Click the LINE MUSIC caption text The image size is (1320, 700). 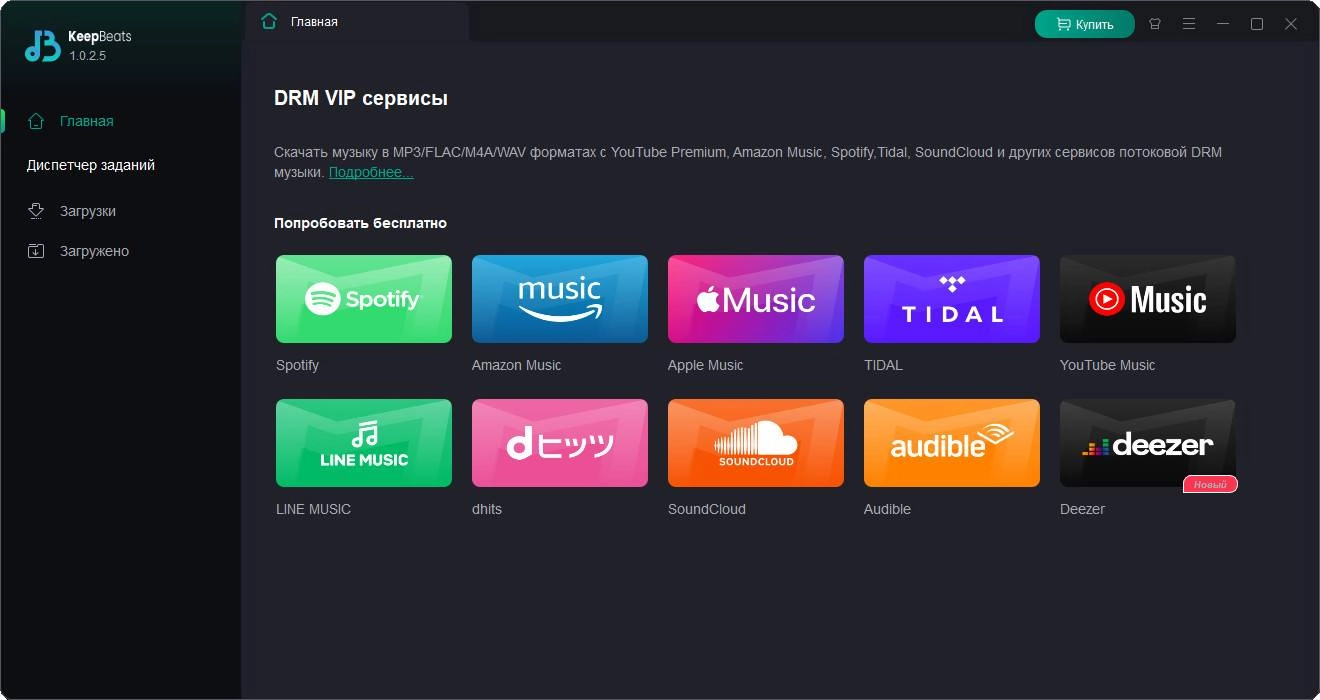click(x=313, y=509)
